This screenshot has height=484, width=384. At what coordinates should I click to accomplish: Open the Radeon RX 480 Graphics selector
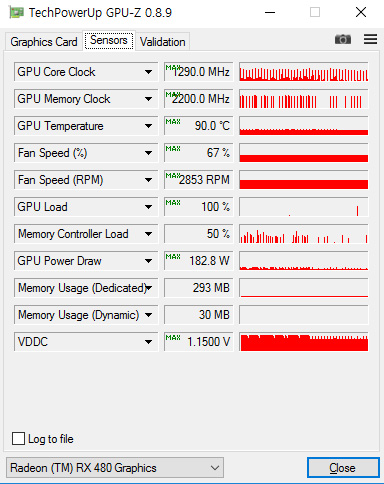(115, 468)
